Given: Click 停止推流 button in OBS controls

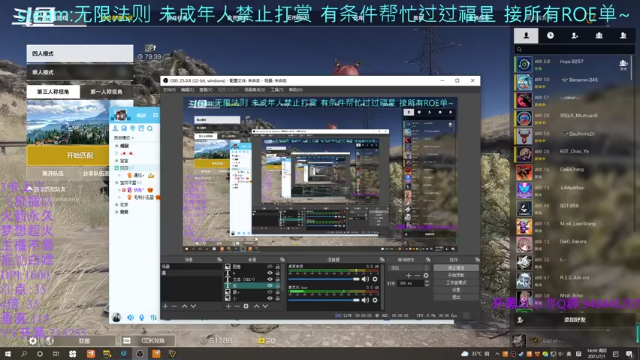Looking at the screenshot, I should 456,268.
